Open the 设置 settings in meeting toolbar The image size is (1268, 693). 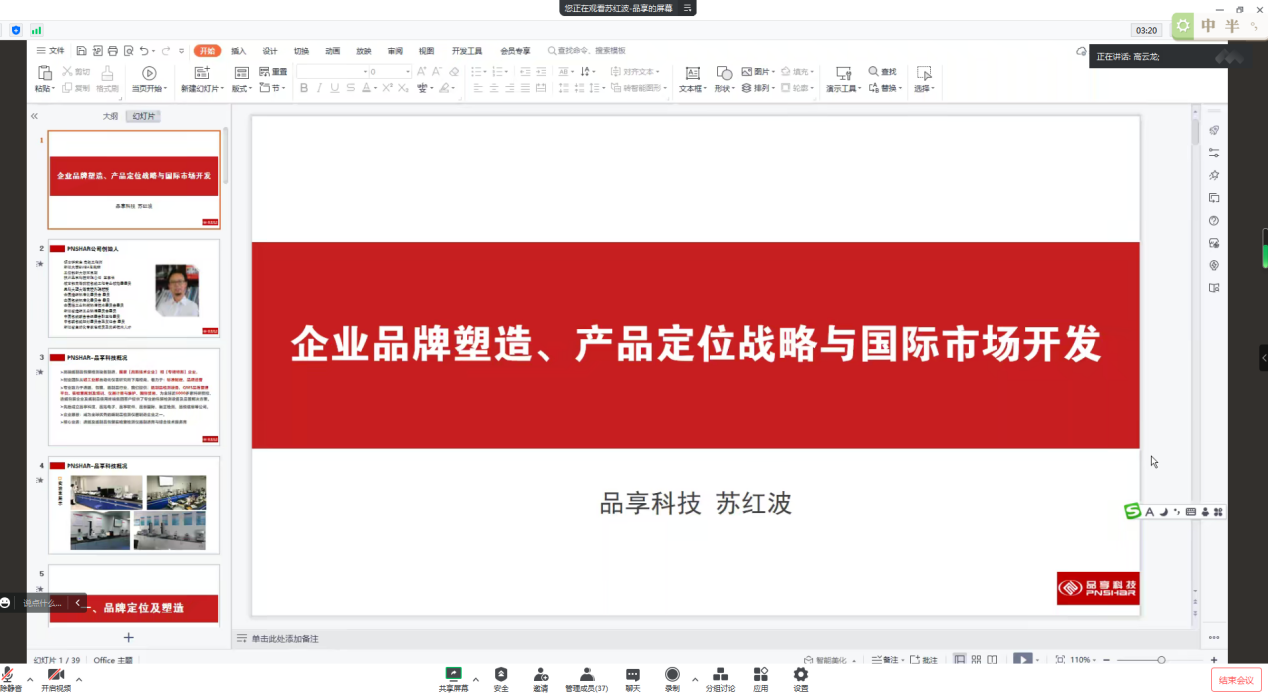pyautogui.click(x=800, y=675)
